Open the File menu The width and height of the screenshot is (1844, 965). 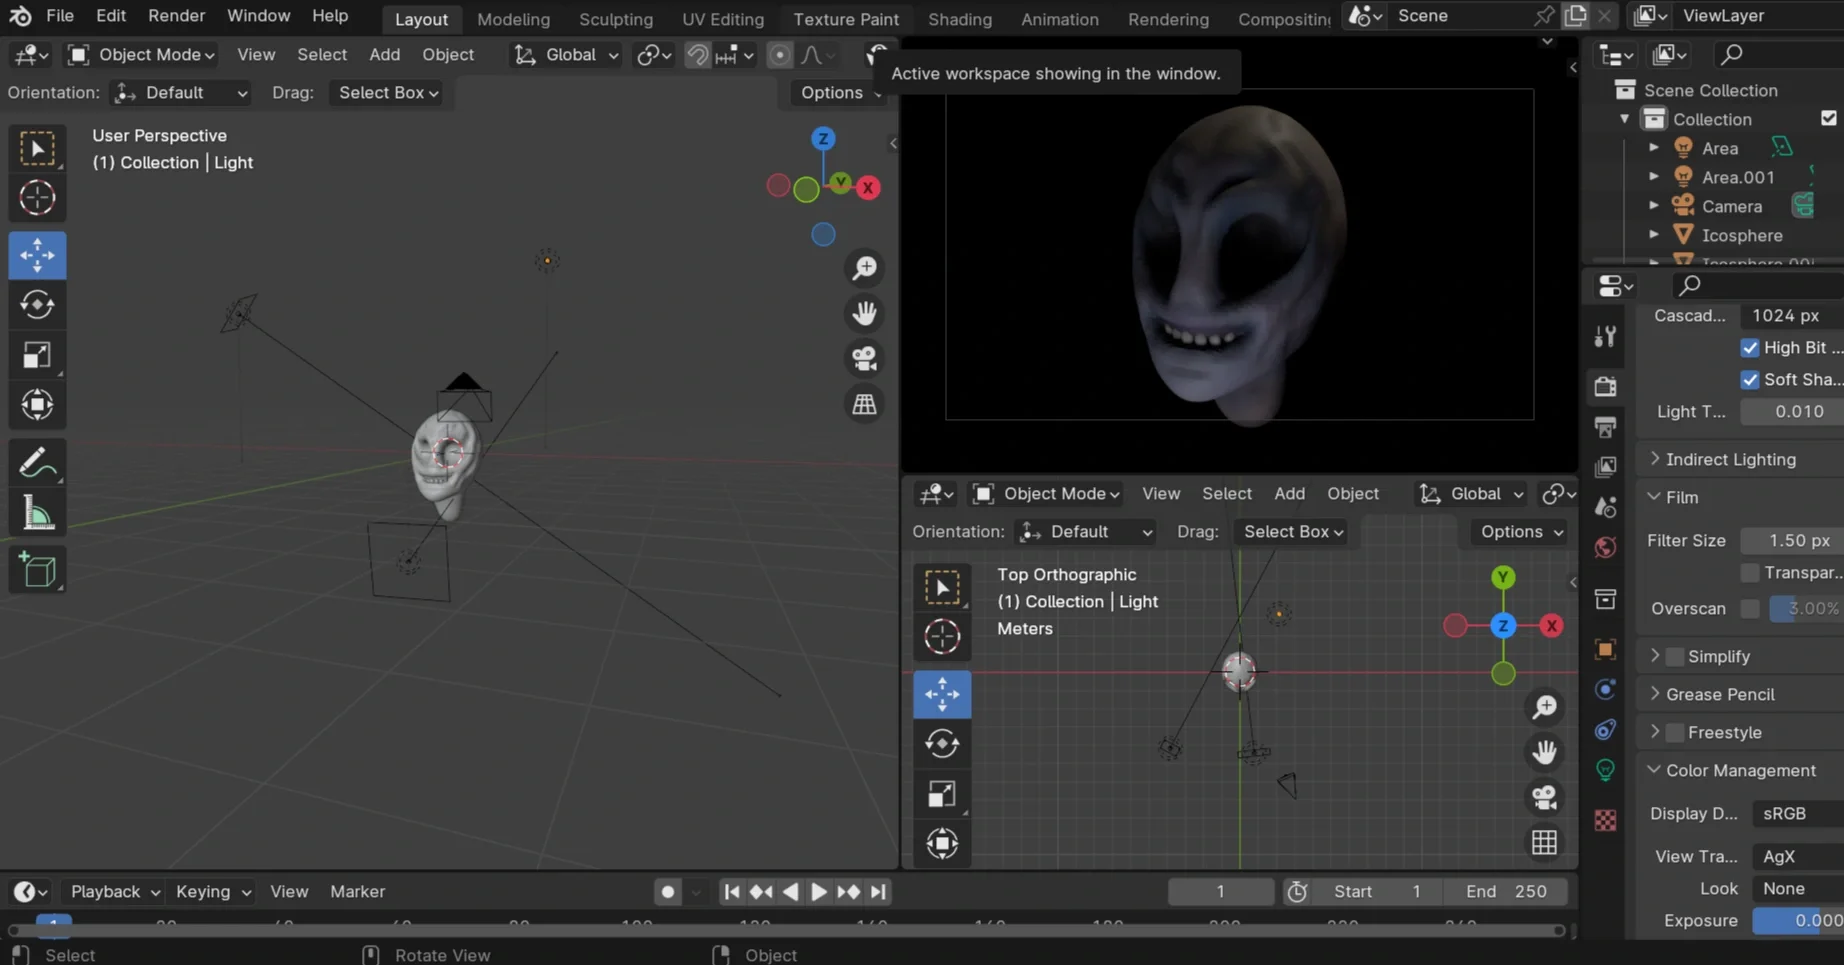click(60, 16)
